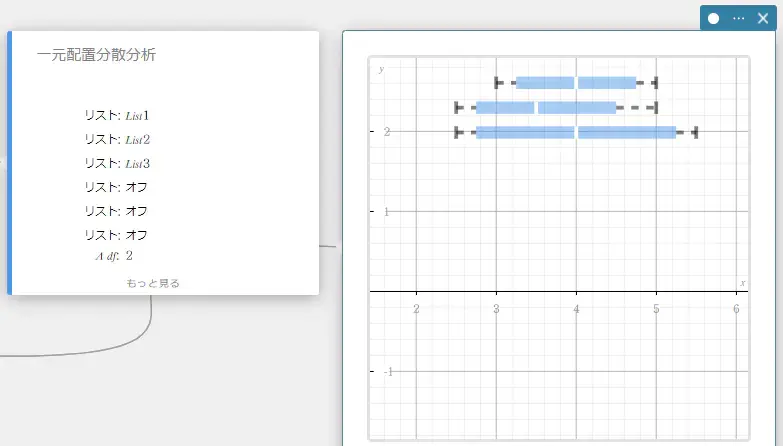Select the A df value 2
The image size is (783, 446).
click(x=129, y=256)
